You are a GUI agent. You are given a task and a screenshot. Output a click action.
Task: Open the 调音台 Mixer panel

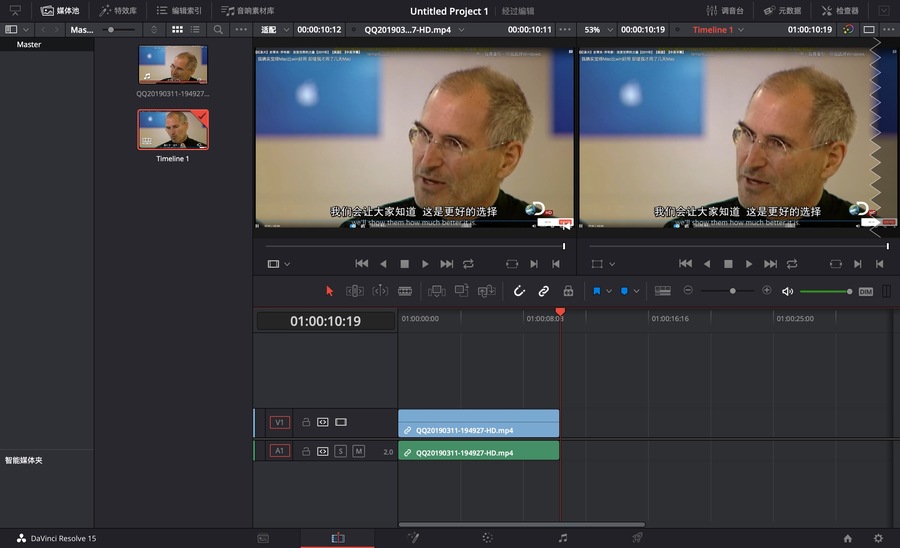(x=724, y=10)
